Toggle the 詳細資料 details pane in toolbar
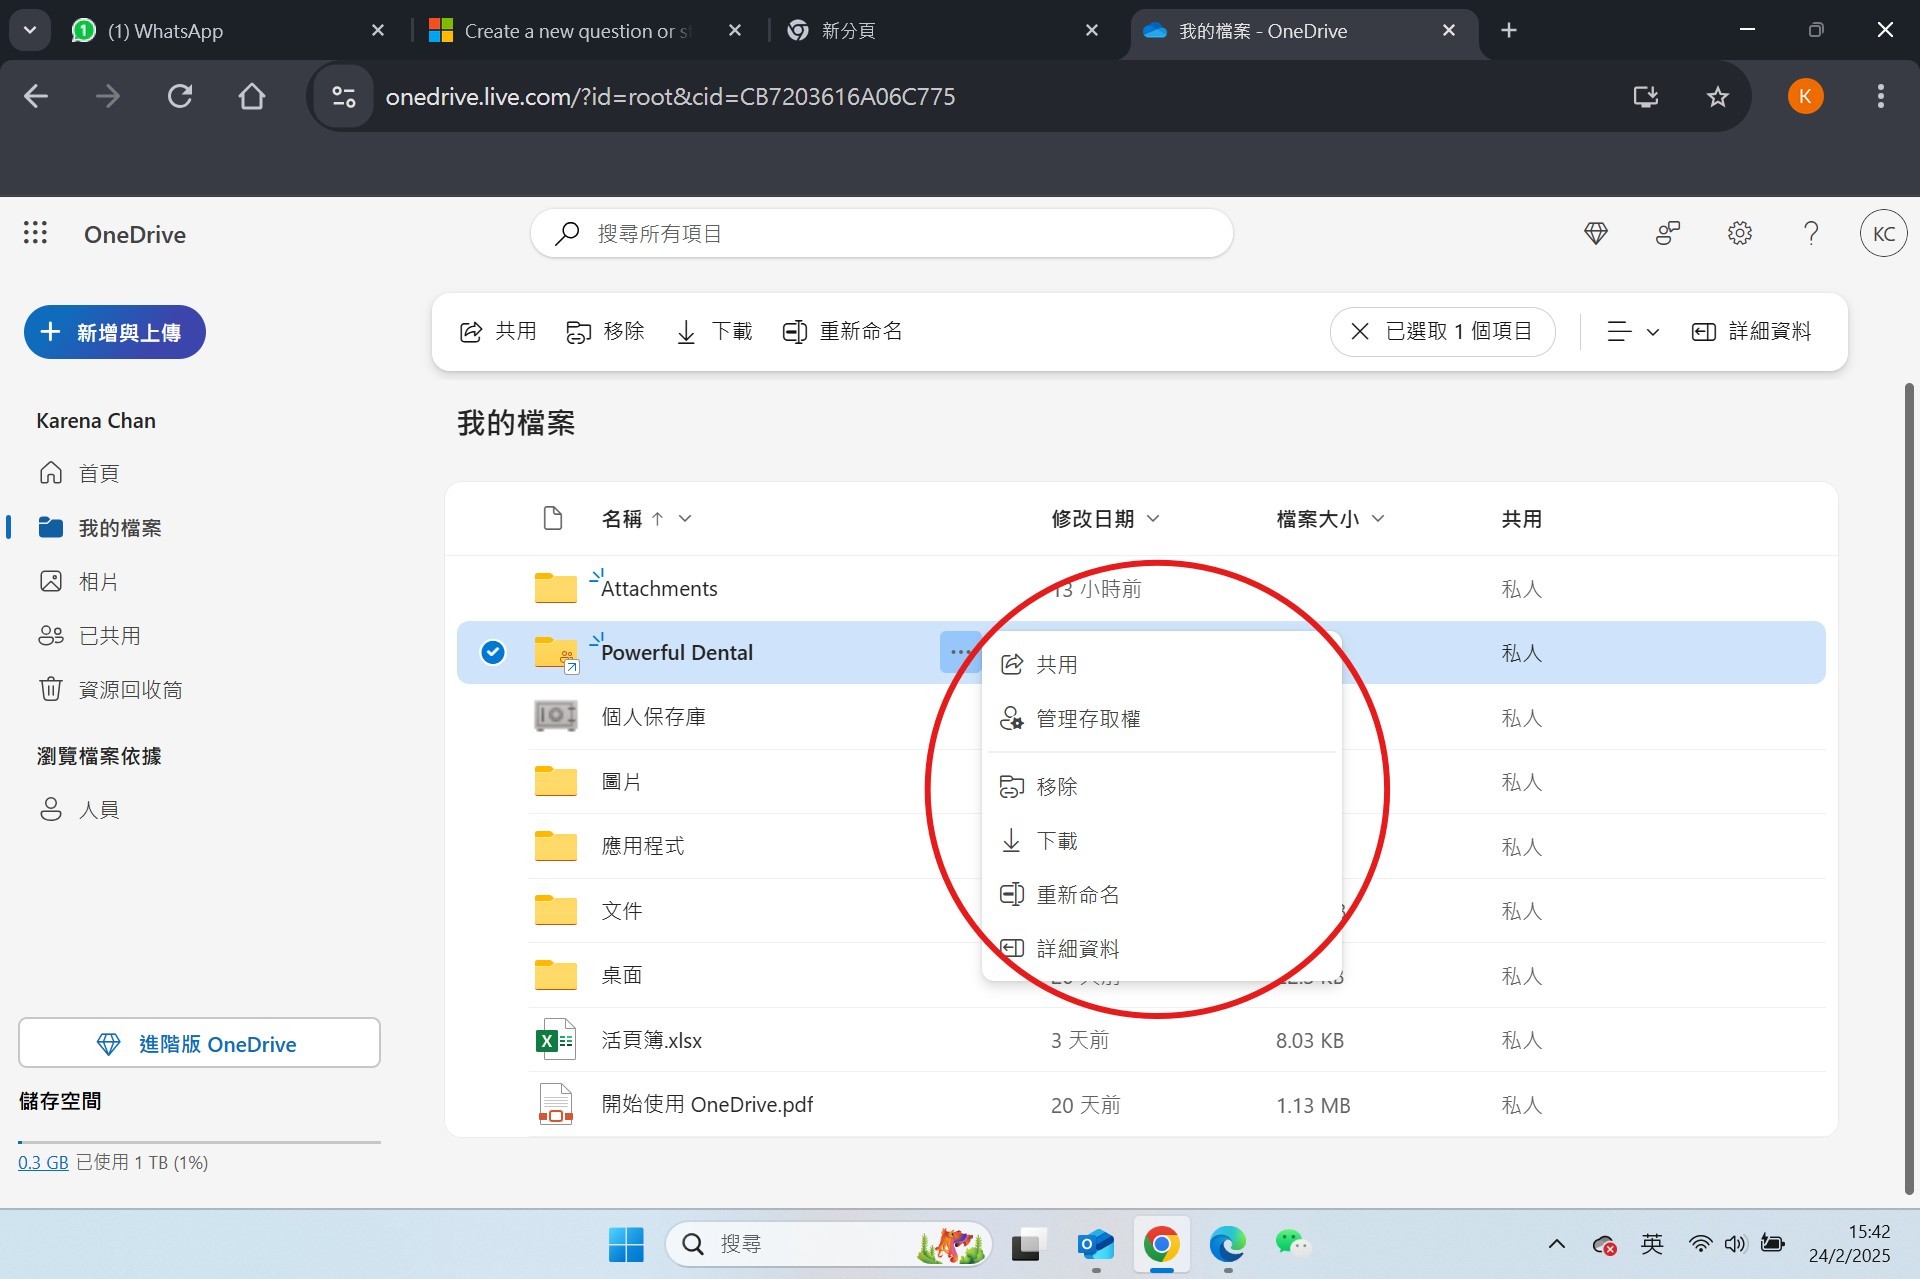1920x1279 pixels. [1751, 331]
